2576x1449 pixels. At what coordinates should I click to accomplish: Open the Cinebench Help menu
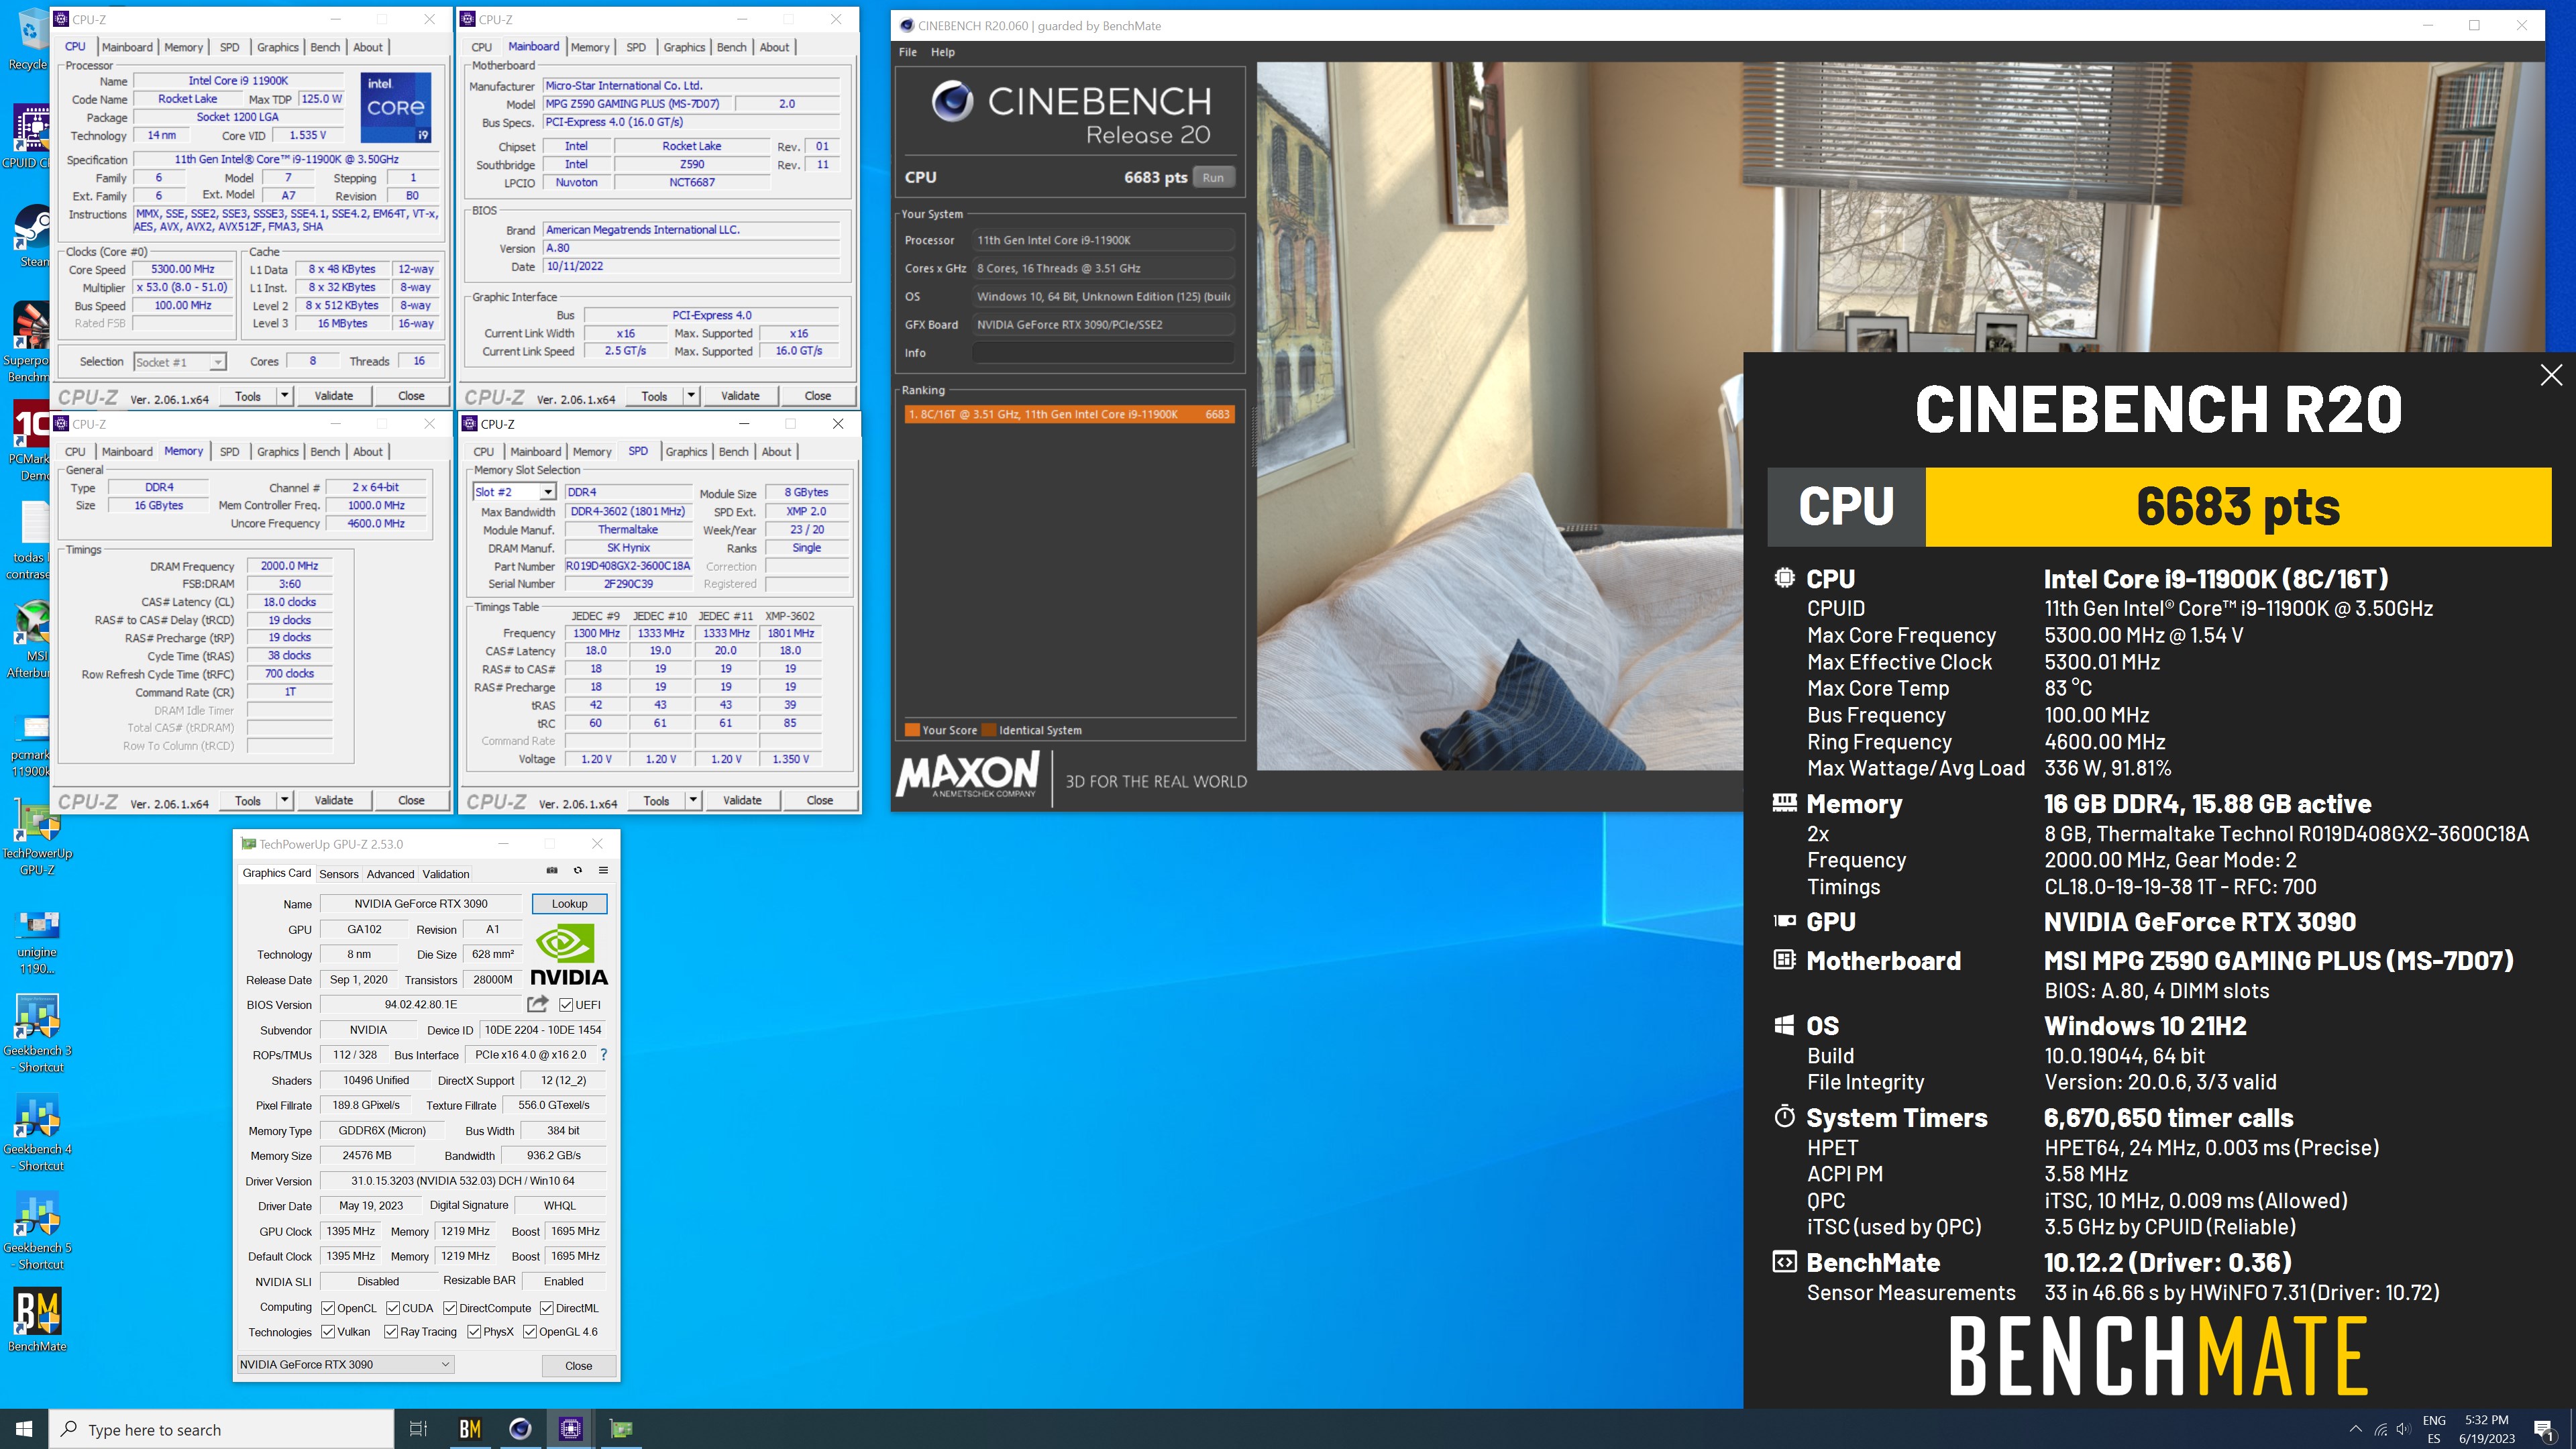(x=942, y=52)
